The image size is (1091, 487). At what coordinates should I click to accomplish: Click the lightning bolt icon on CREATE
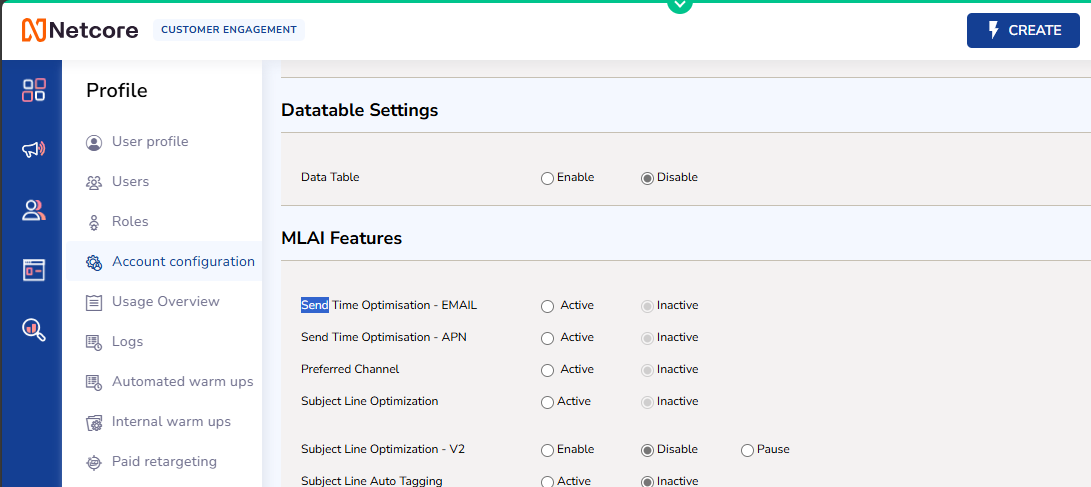(993, 30)
